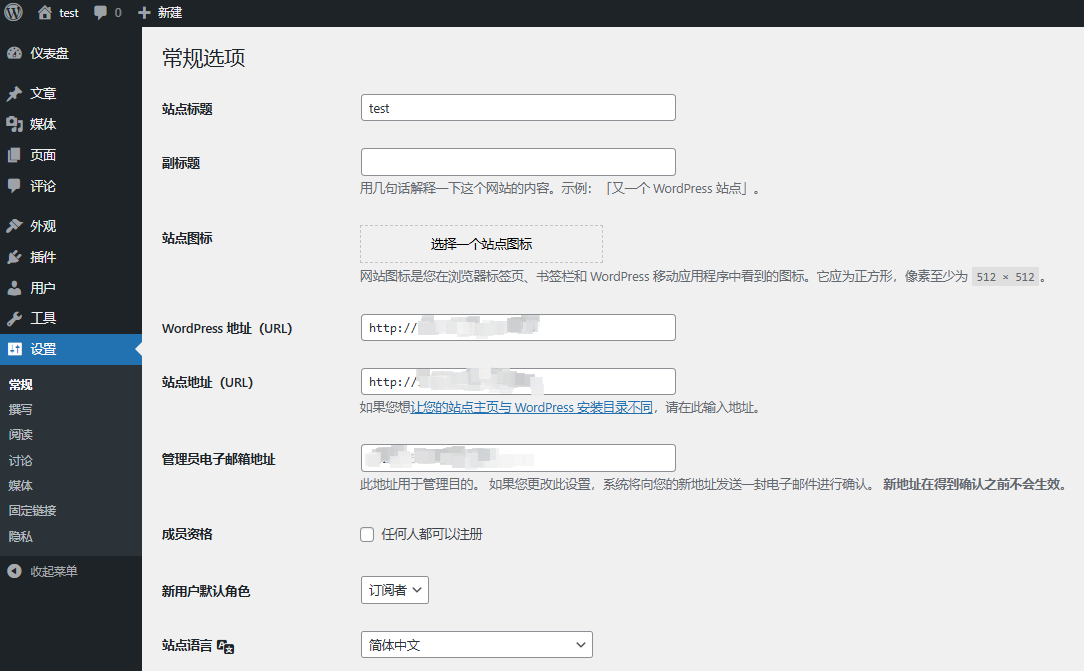Screen dimensions: 1084x671
Task: Click the 站点图标 label
Action: (187, 238)
